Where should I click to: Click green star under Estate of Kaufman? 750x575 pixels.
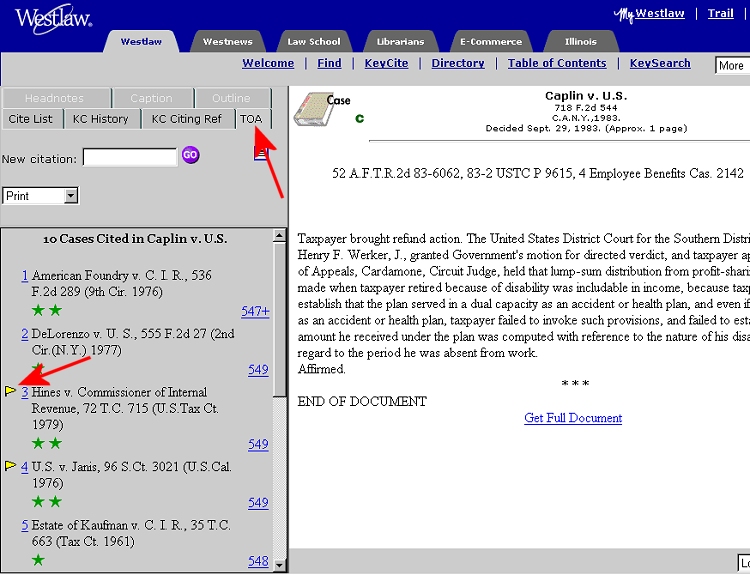[x=38, y=560]
